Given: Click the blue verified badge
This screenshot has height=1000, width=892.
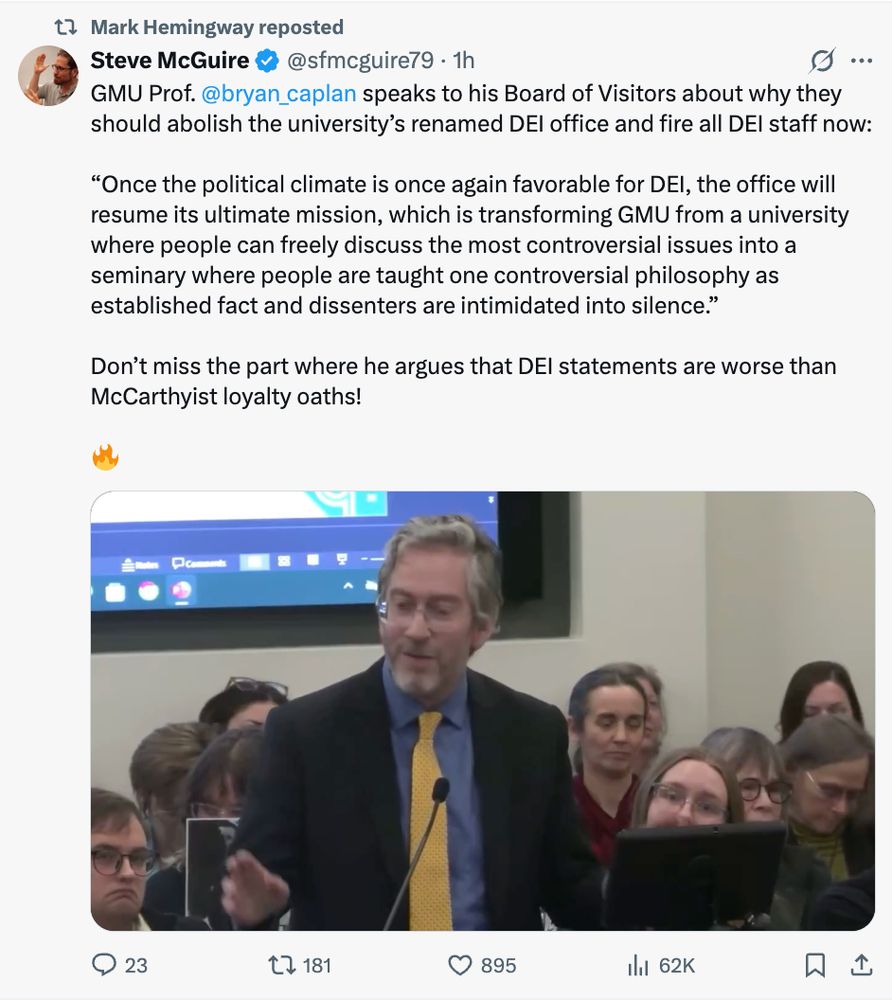Looking at the screenshot, I should click(x=267, y=61).
